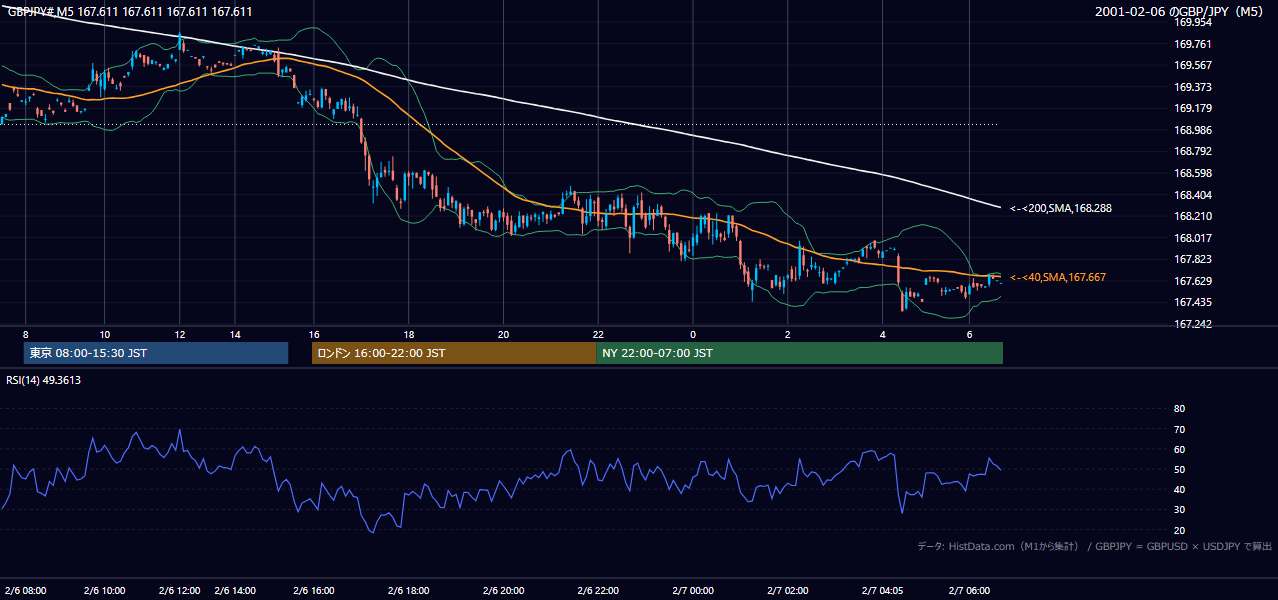Click the 168.404 price axis label
The height and width of the screenshot is (600, 1278).
click(1192, 195)
